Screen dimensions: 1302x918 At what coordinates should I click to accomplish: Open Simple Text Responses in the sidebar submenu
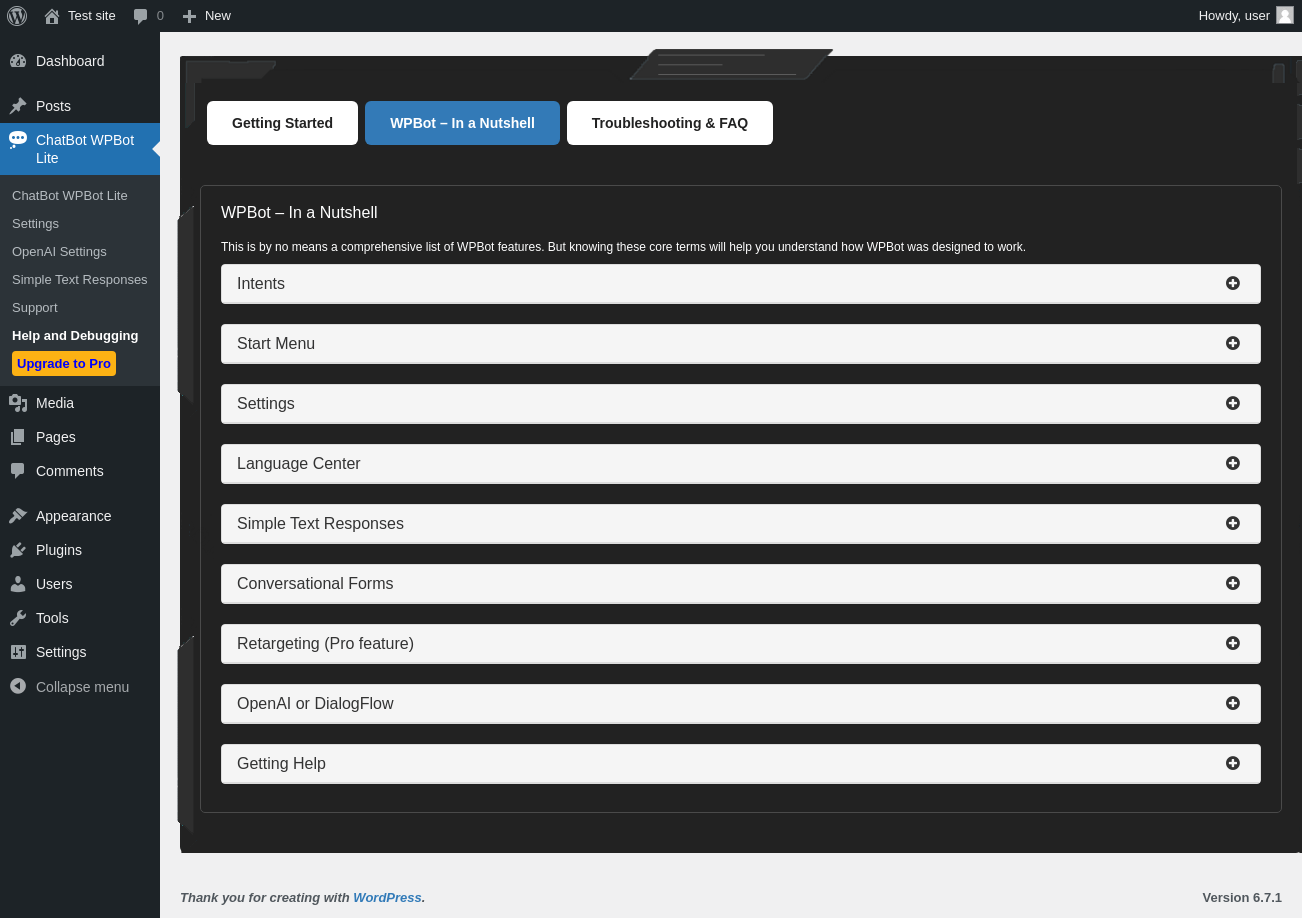pos(80,279)
